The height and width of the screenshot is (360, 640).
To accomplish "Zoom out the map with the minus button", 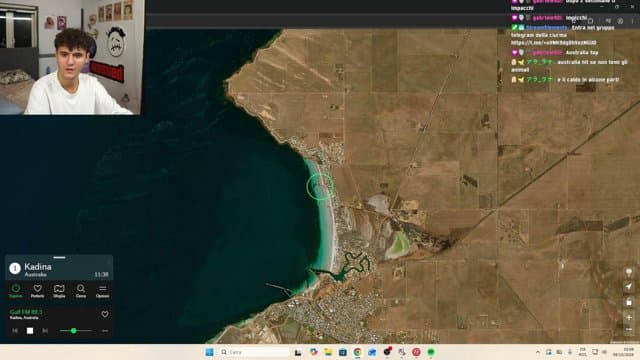I will click(x=629, y=329).
